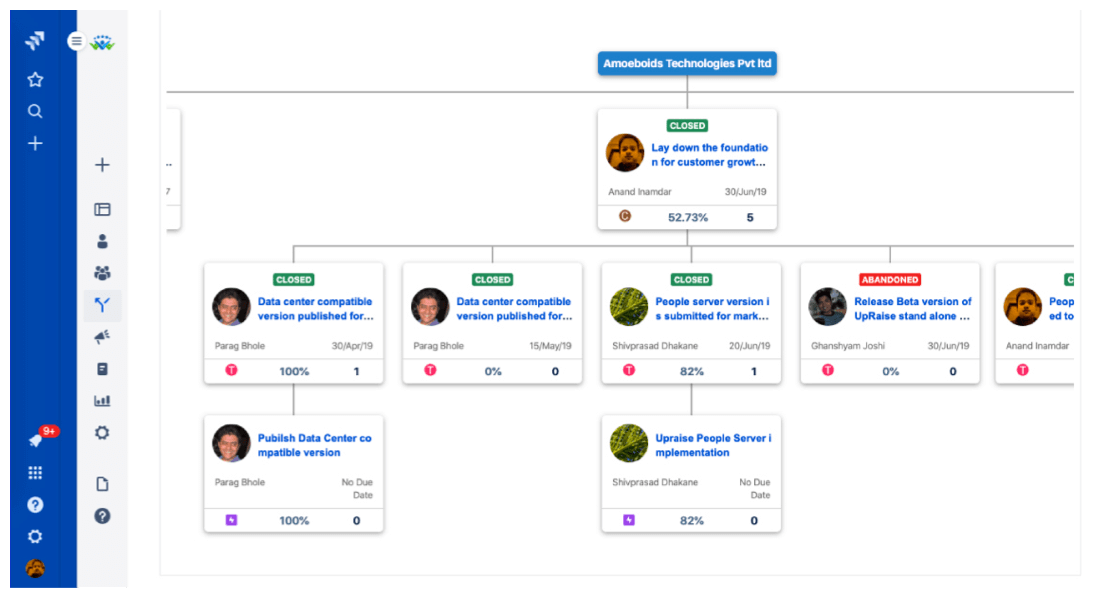Screen dimensions: 1100x598
Task: Open the UpRaise profile person icon
Action: point(102,240)
